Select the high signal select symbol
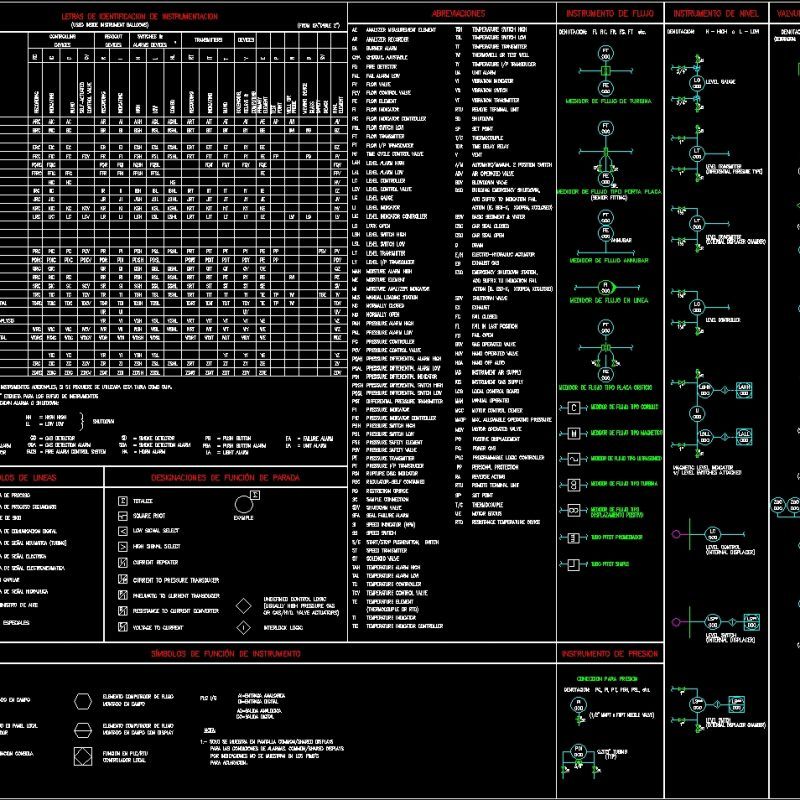This screenshot has width=800, height=800. (x=122, y=546)
